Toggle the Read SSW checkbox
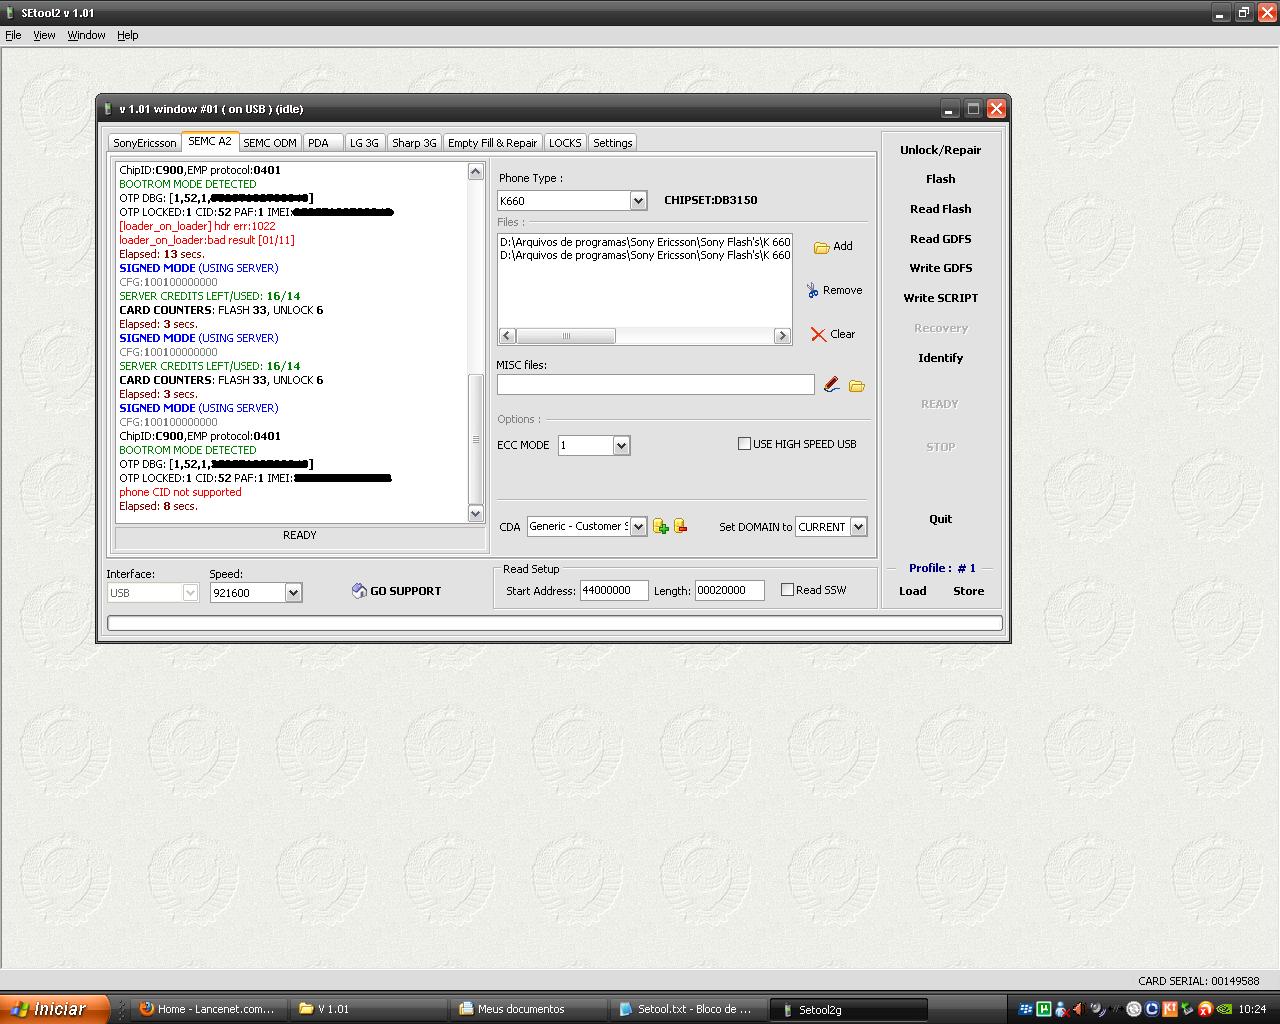This screenshot has height=1024, width=1280. pyautogui.click(x=787, y=590)
